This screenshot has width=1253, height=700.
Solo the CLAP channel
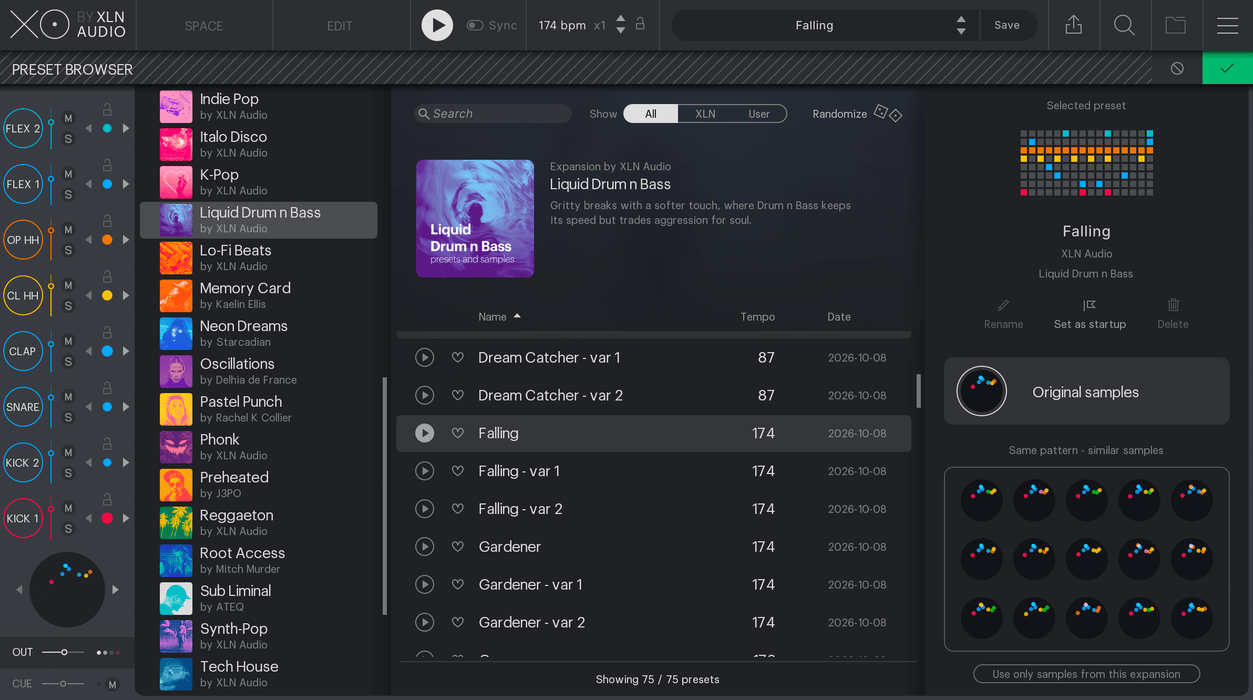point(68,361)
